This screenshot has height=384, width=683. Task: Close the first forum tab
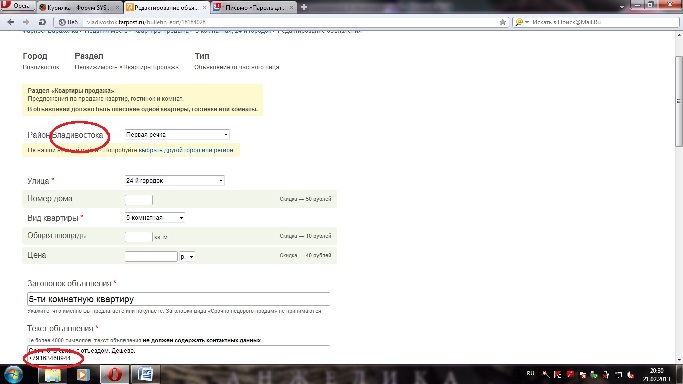[x=117, y=7]
